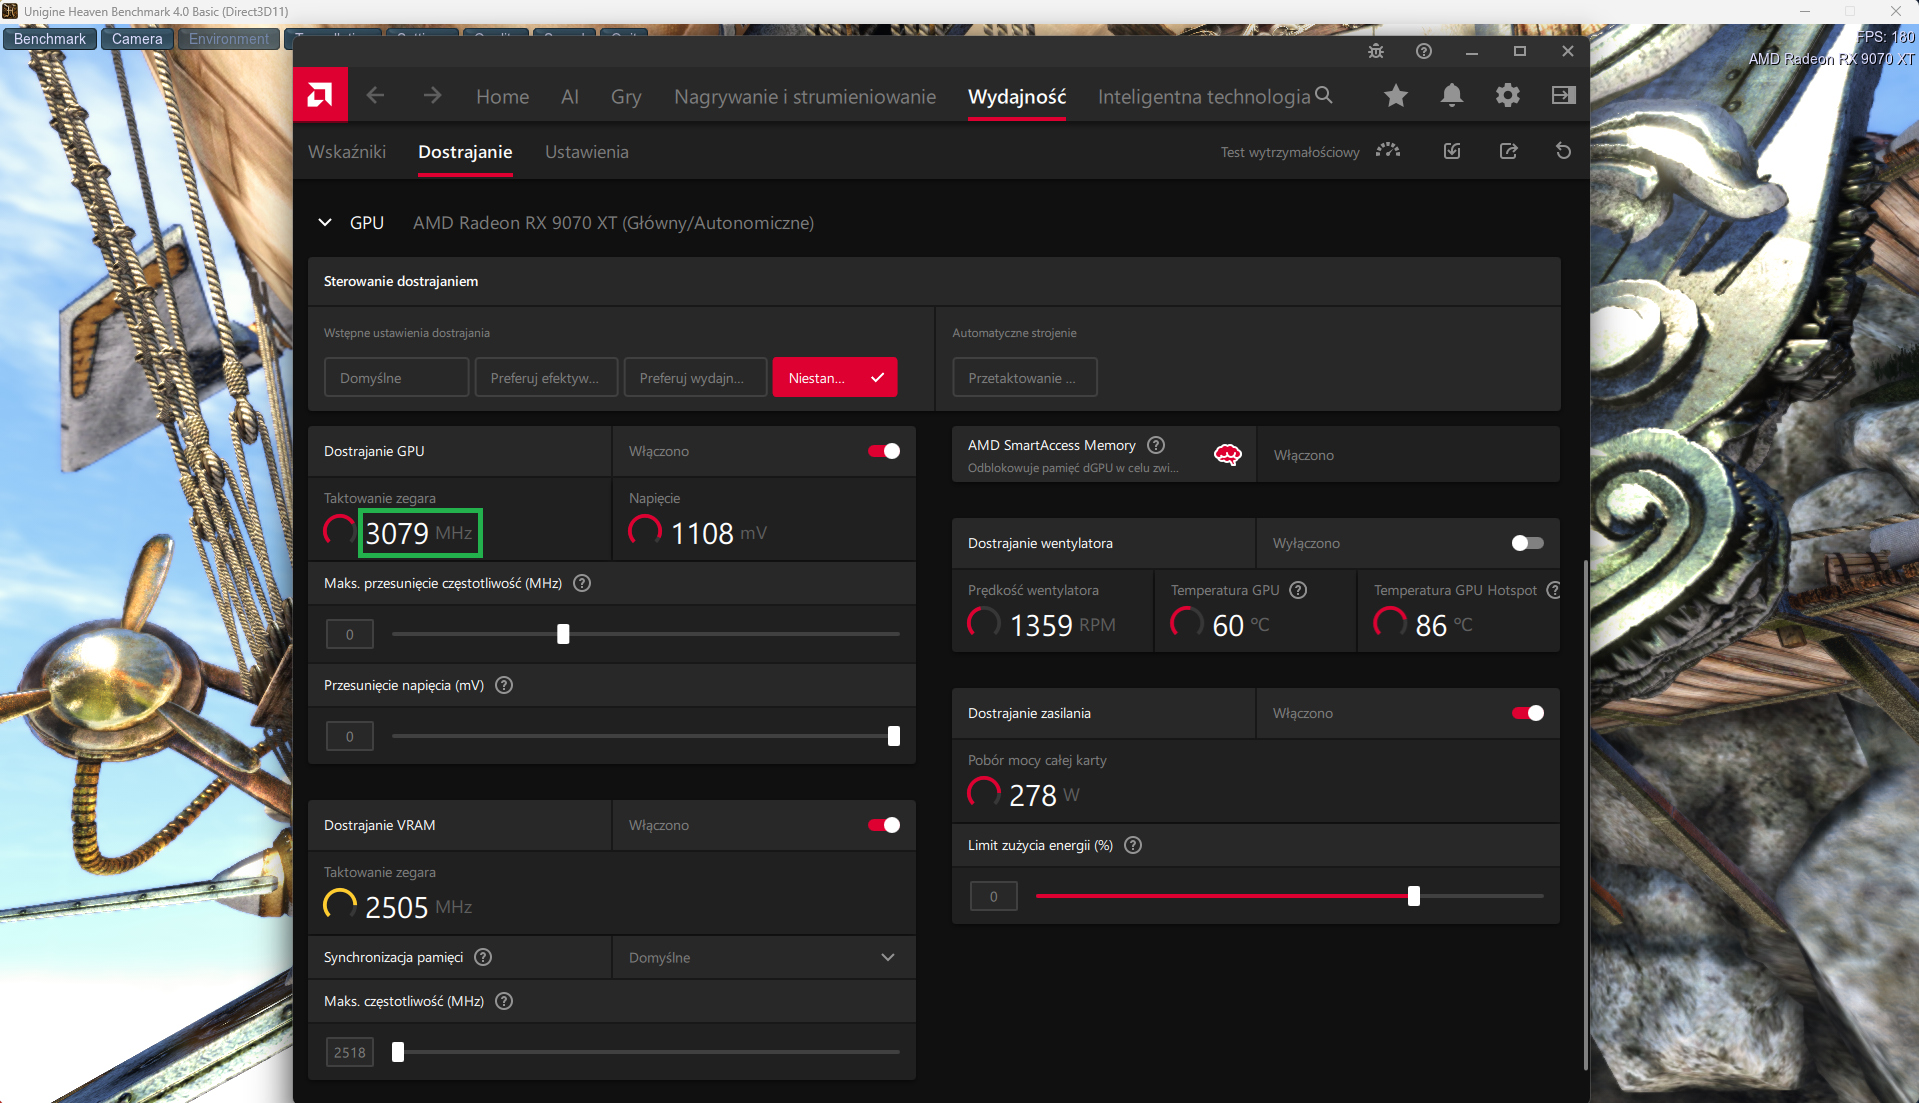Switch to the Wskaźniki tab
Image resolution: width=1919 pixels, height=1103 pixels.
tap(347, 152)
